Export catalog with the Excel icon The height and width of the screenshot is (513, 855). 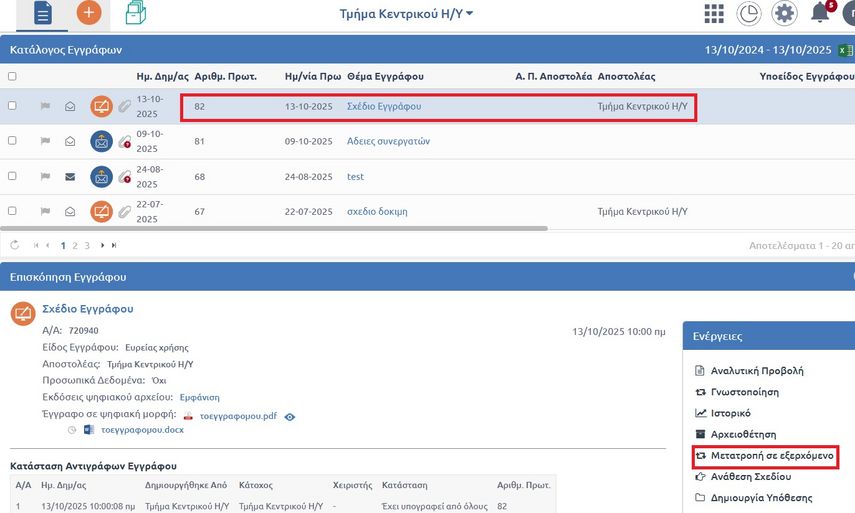pos(846,49)
